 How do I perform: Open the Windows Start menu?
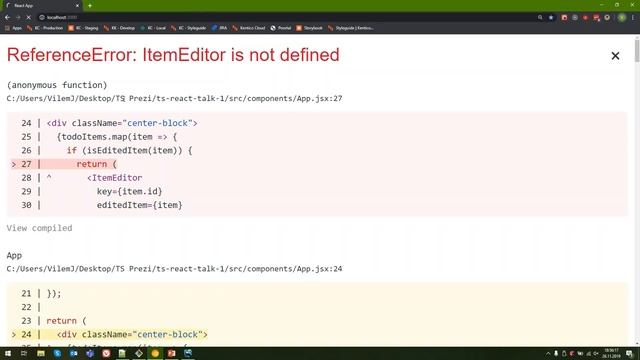click(8, 353)
